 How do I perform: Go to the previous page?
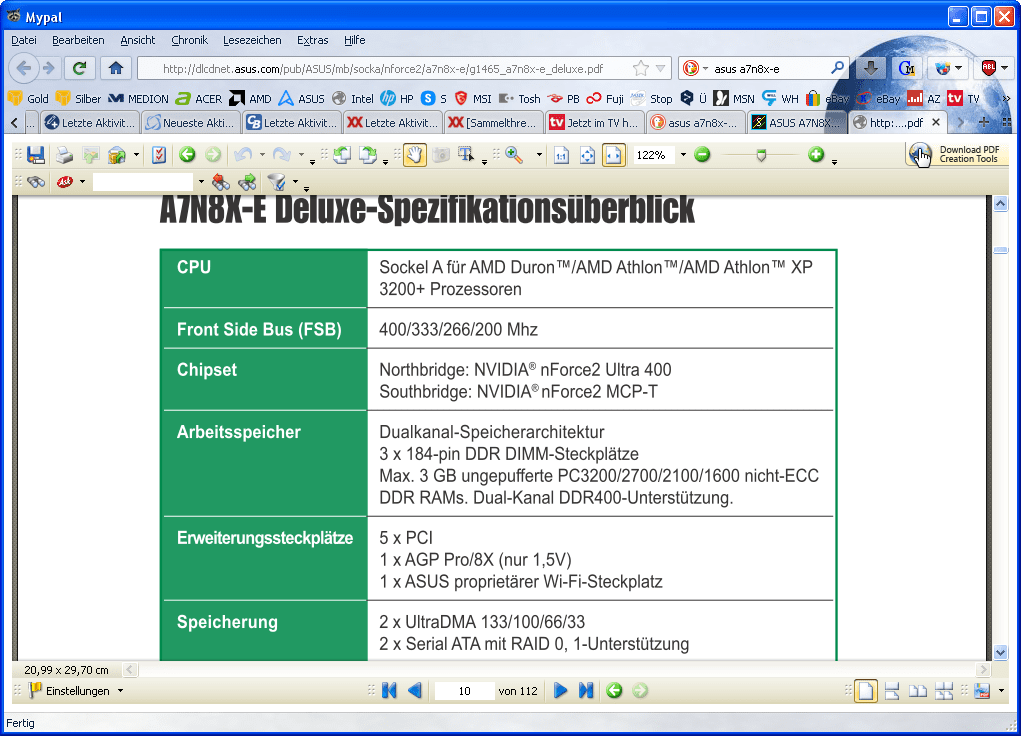pyautogui.click(x=415, y=690)
